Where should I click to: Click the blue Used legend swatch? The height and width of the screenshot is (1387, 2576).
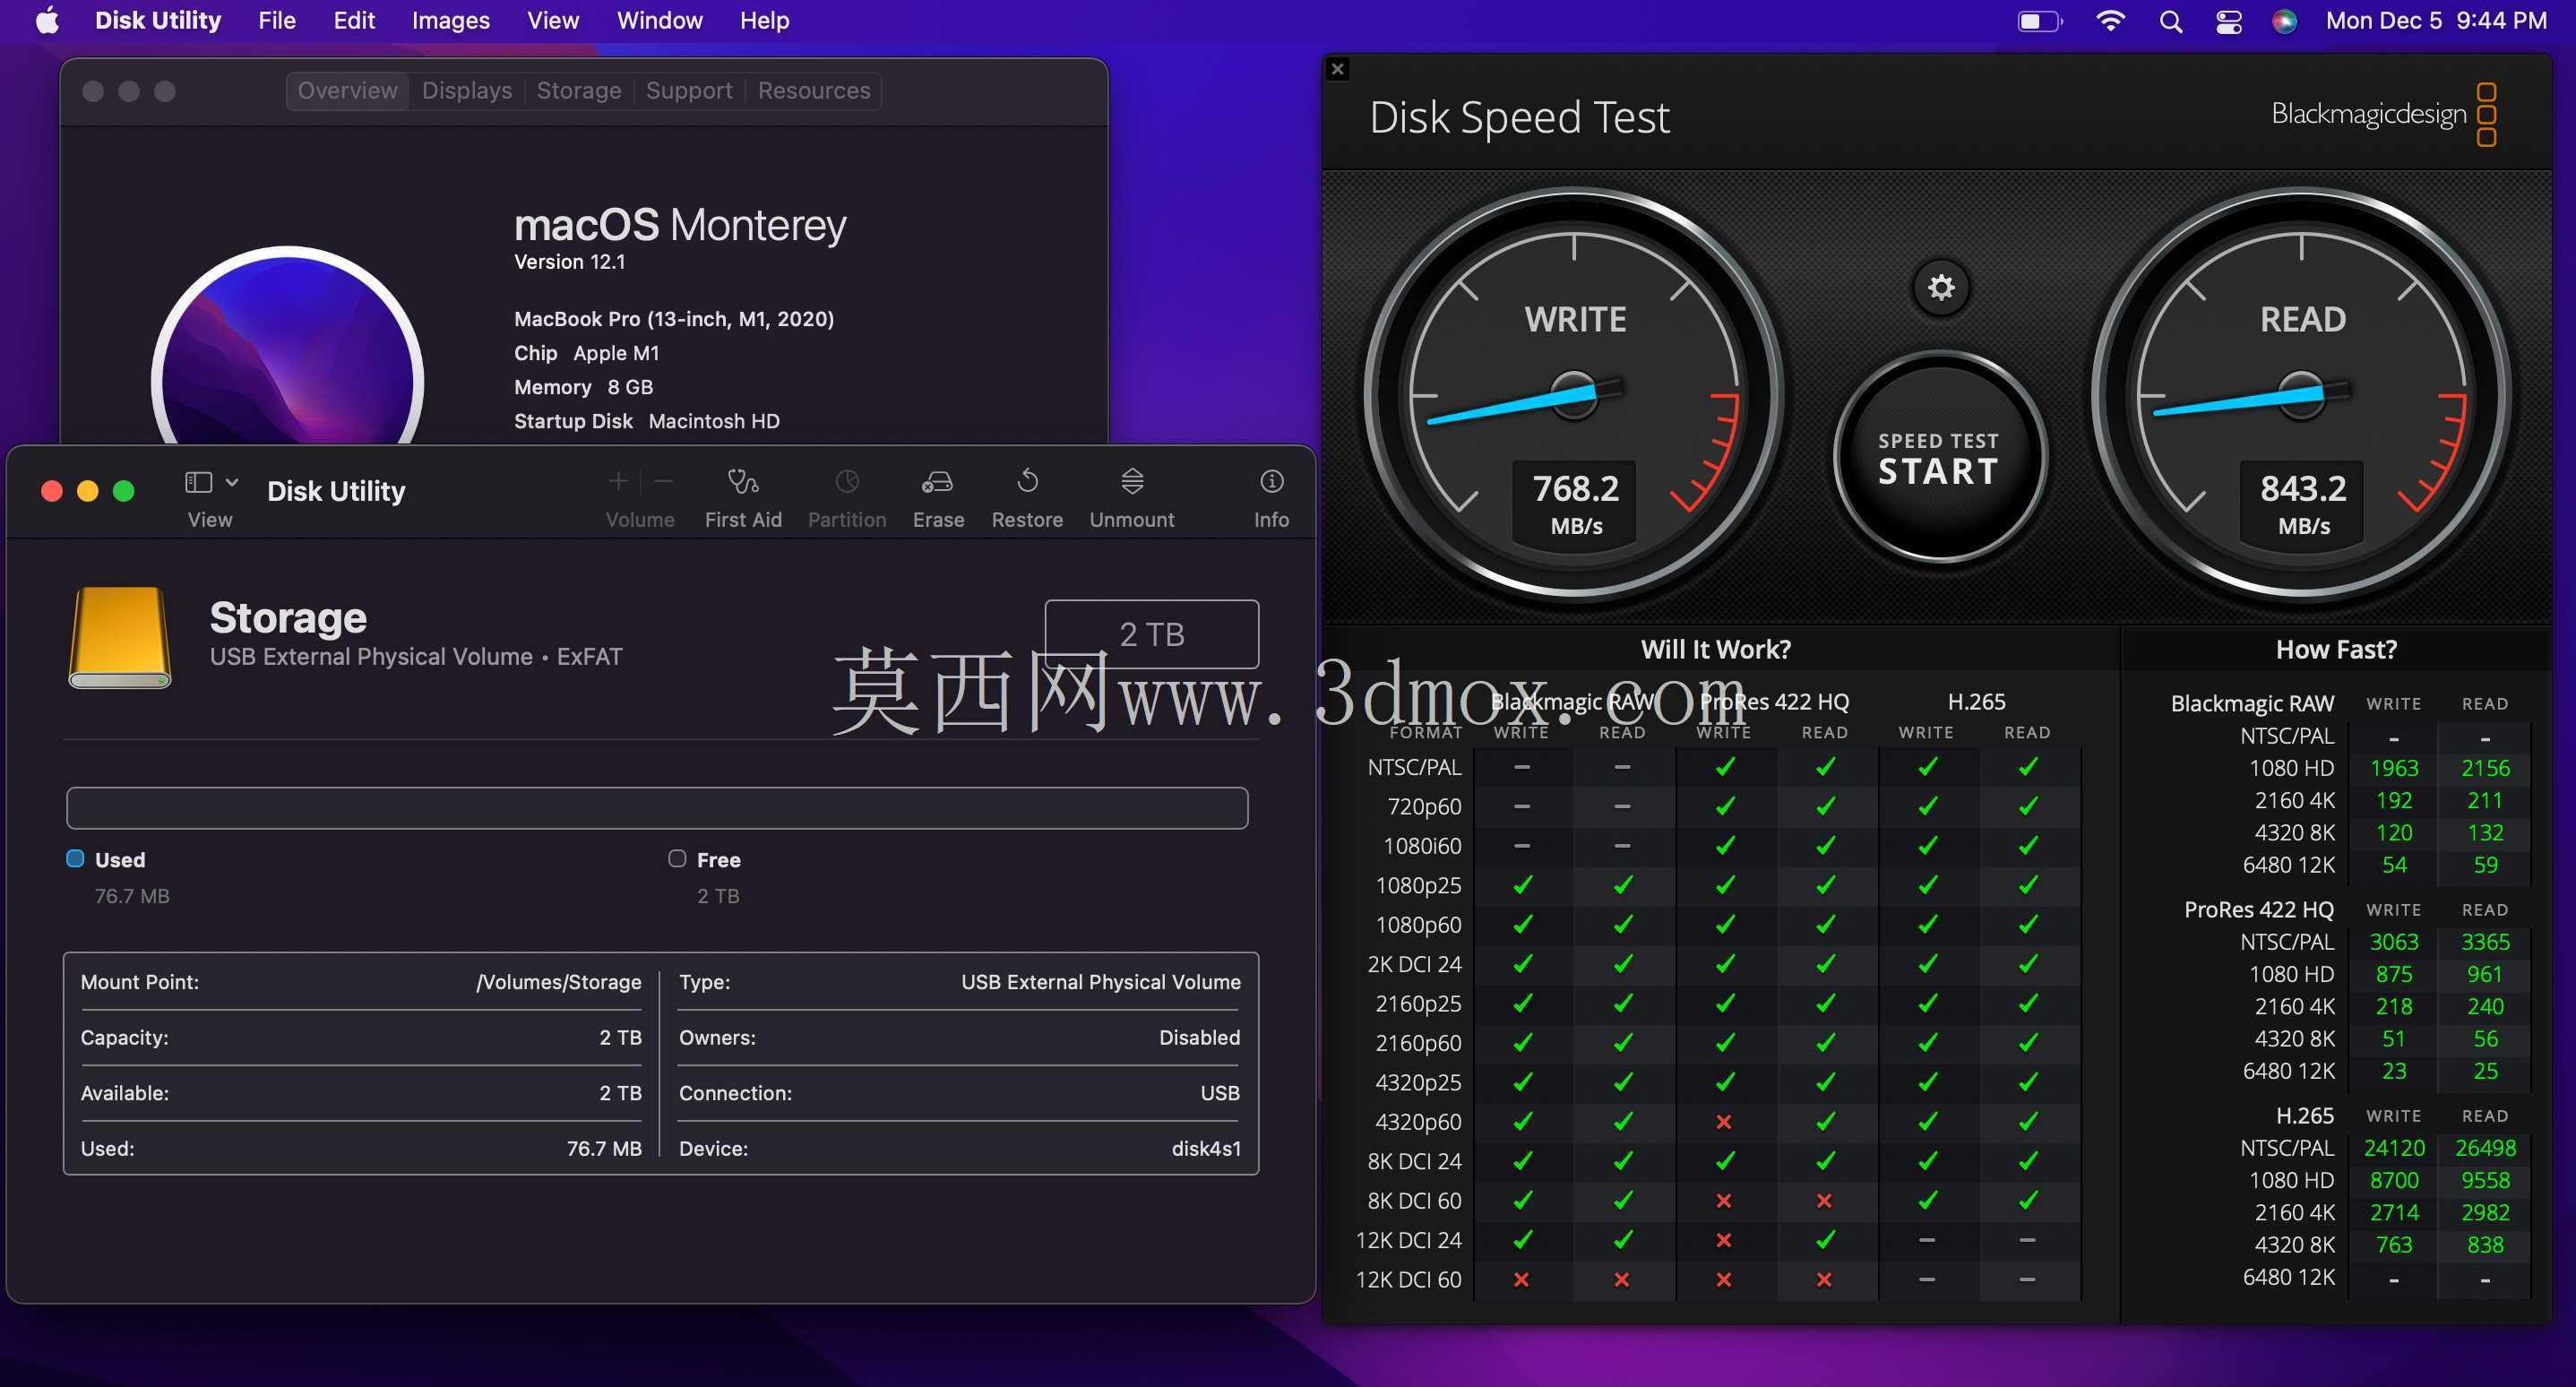(x=75, y=858)
